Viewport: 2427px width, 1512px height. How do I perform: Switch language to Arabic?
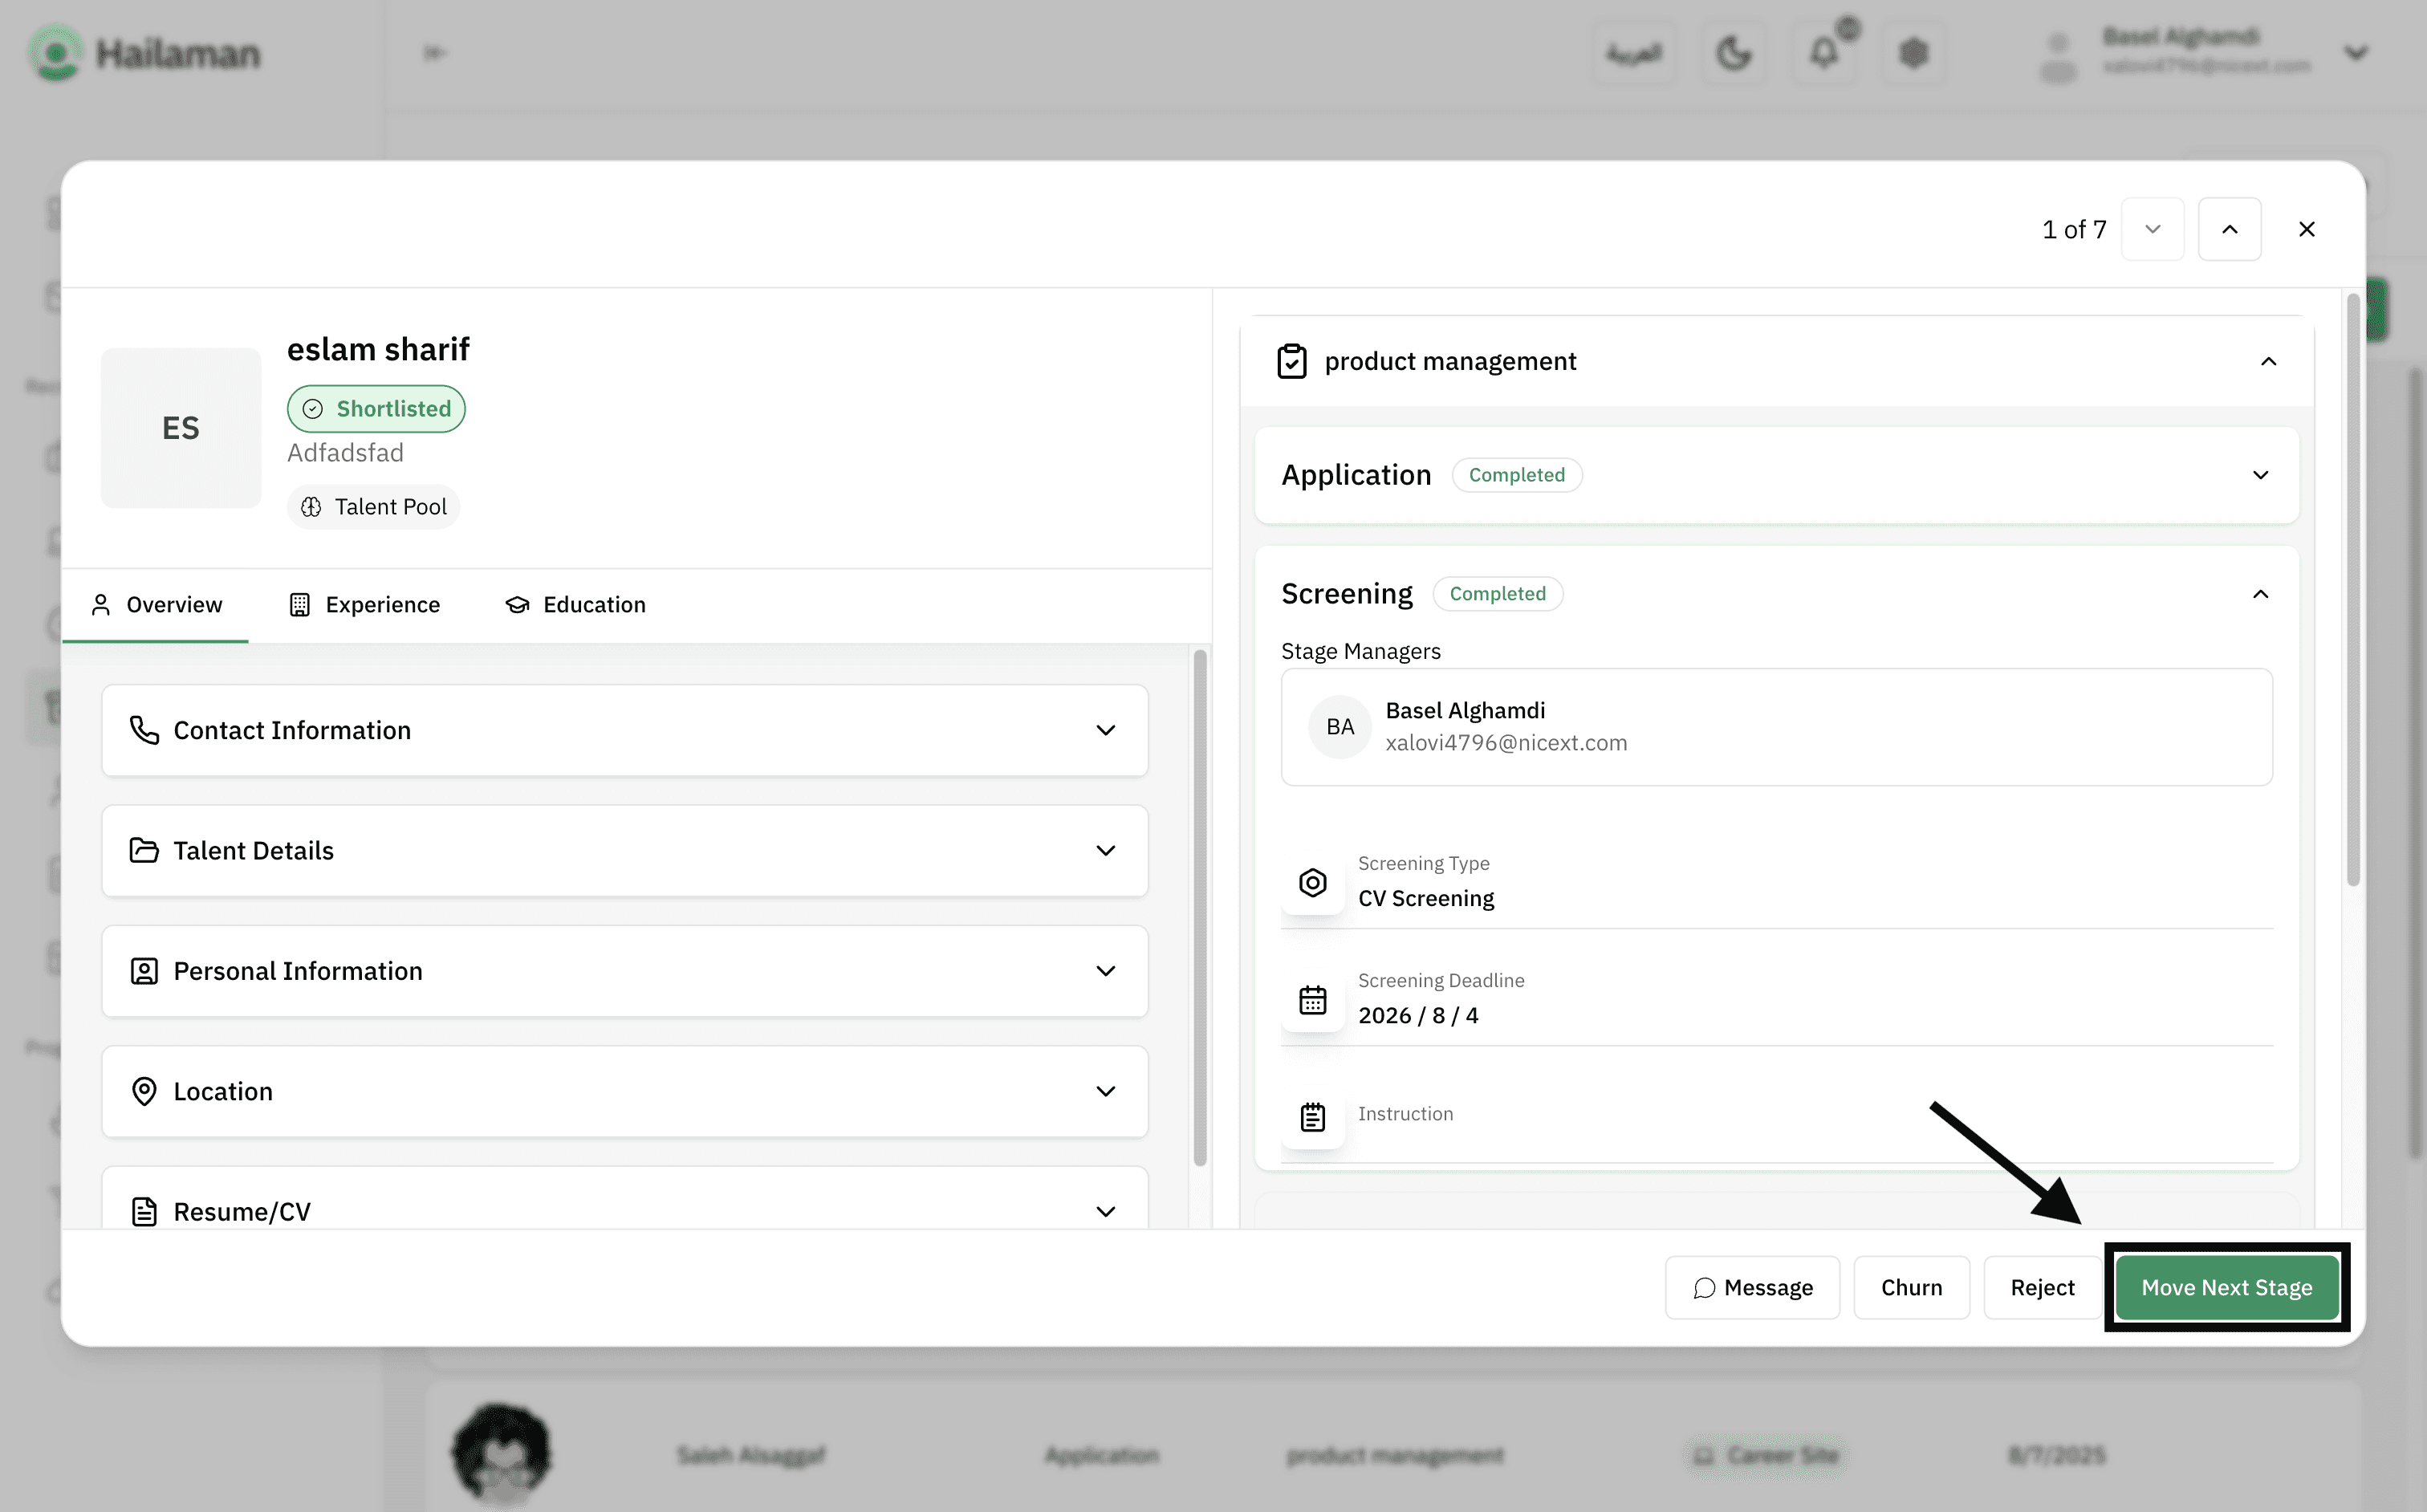pos(1634,53)
